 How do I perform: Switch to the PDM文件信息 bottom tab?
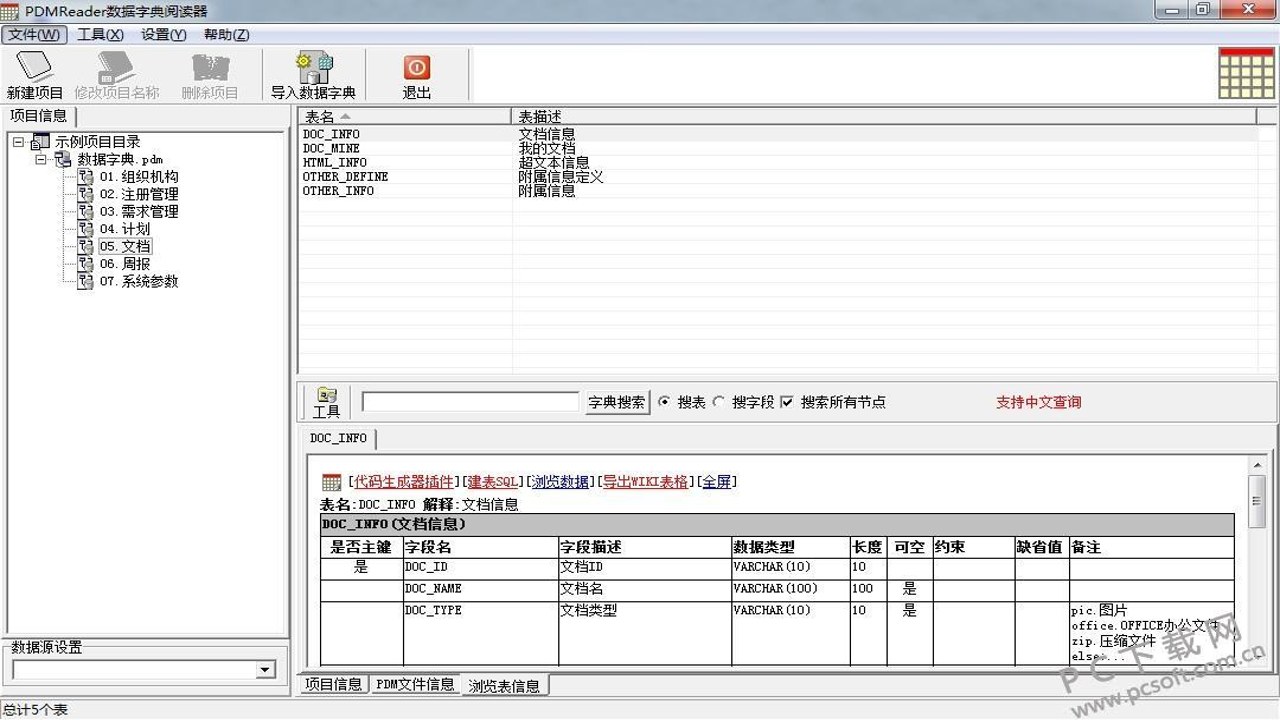tap(415, 685)
